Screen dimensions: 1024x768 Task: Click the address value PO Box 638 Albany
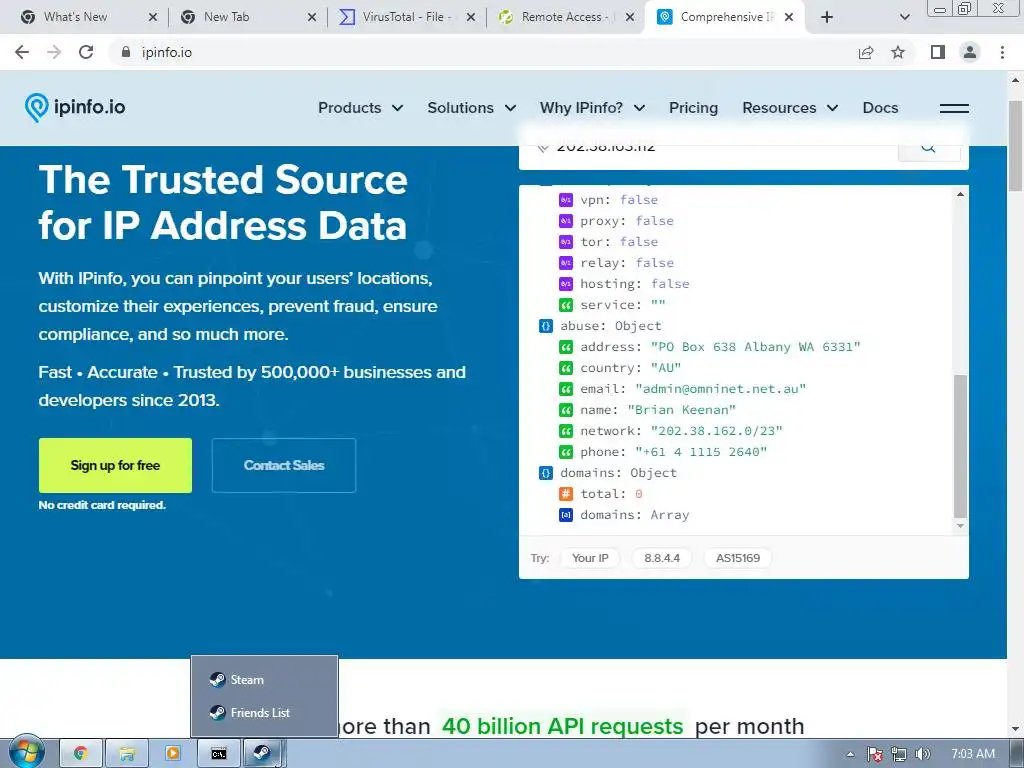pos(756,347)
